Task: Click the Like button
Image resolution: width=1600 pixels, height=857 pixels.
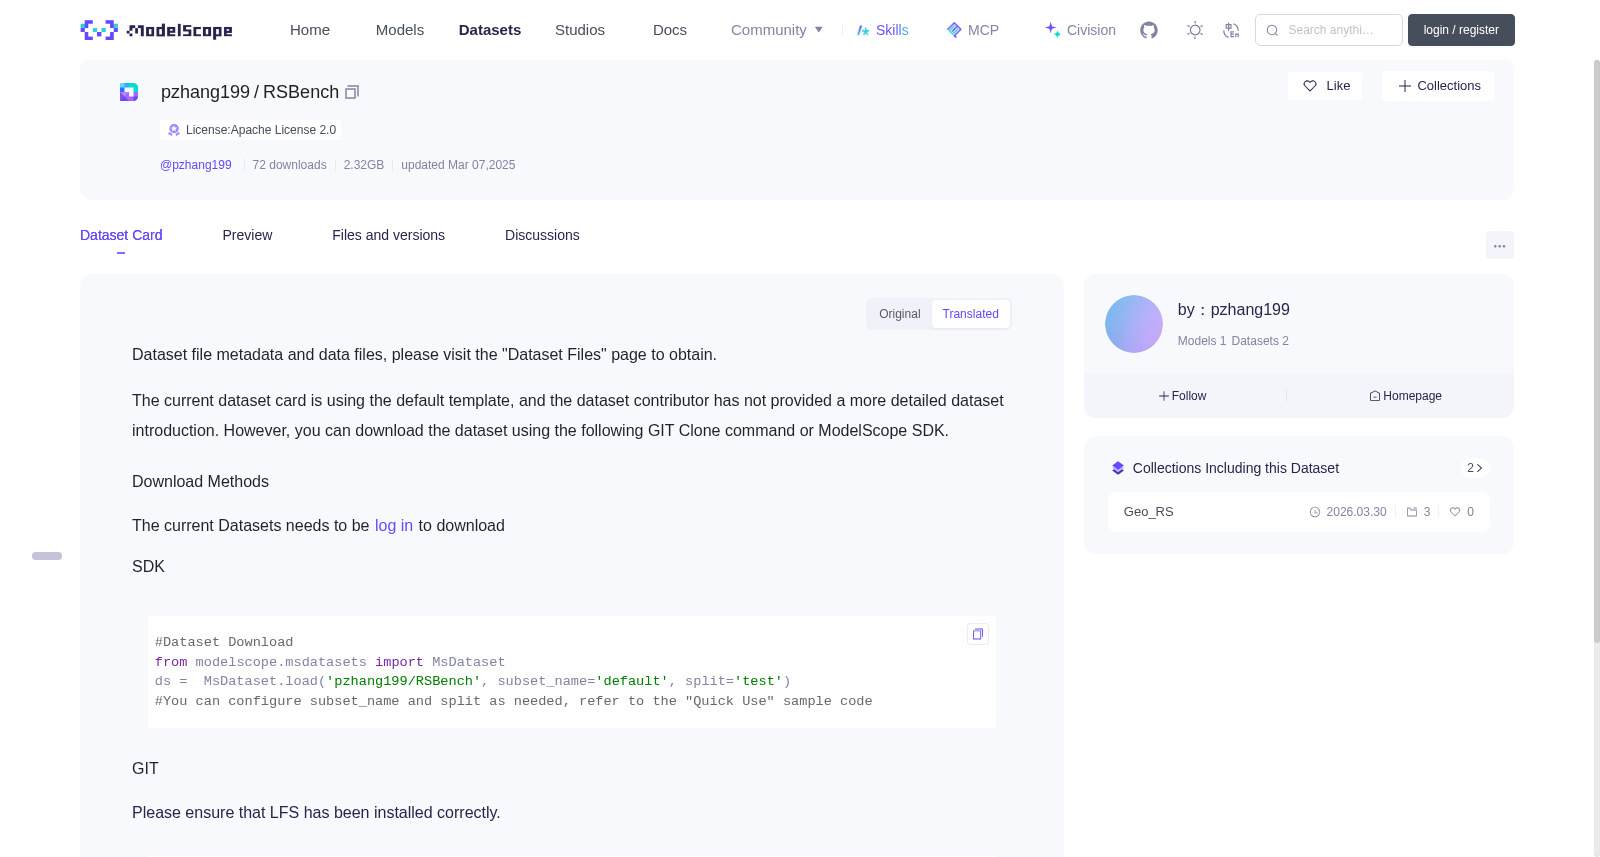Action: tap(1325, 86)
